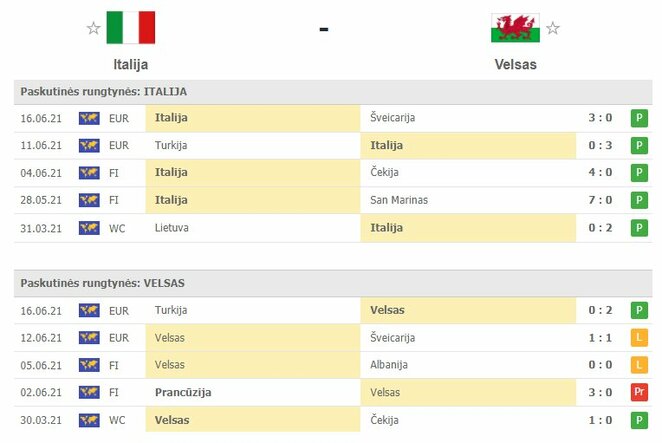Image resolution: width=662 pixels, height=443 pixels.
Task: Click the orange L badge for Velsas–Albanija
Action: coord(639,365)
